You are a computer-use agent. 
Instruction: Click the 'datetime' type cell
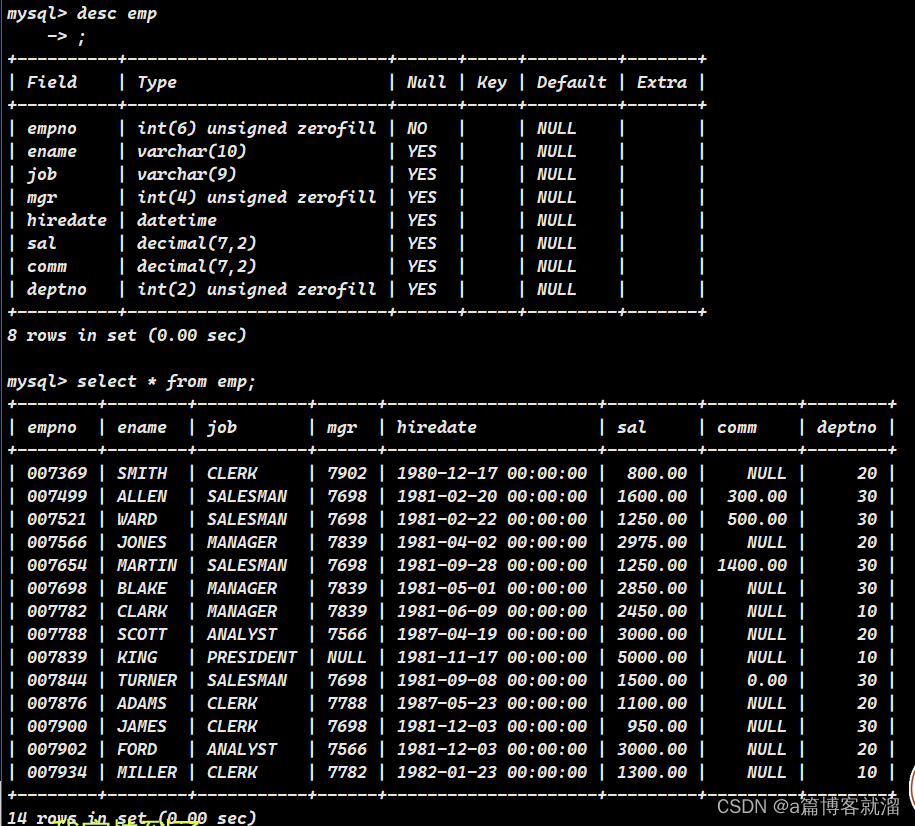click(x=177, y=220)
